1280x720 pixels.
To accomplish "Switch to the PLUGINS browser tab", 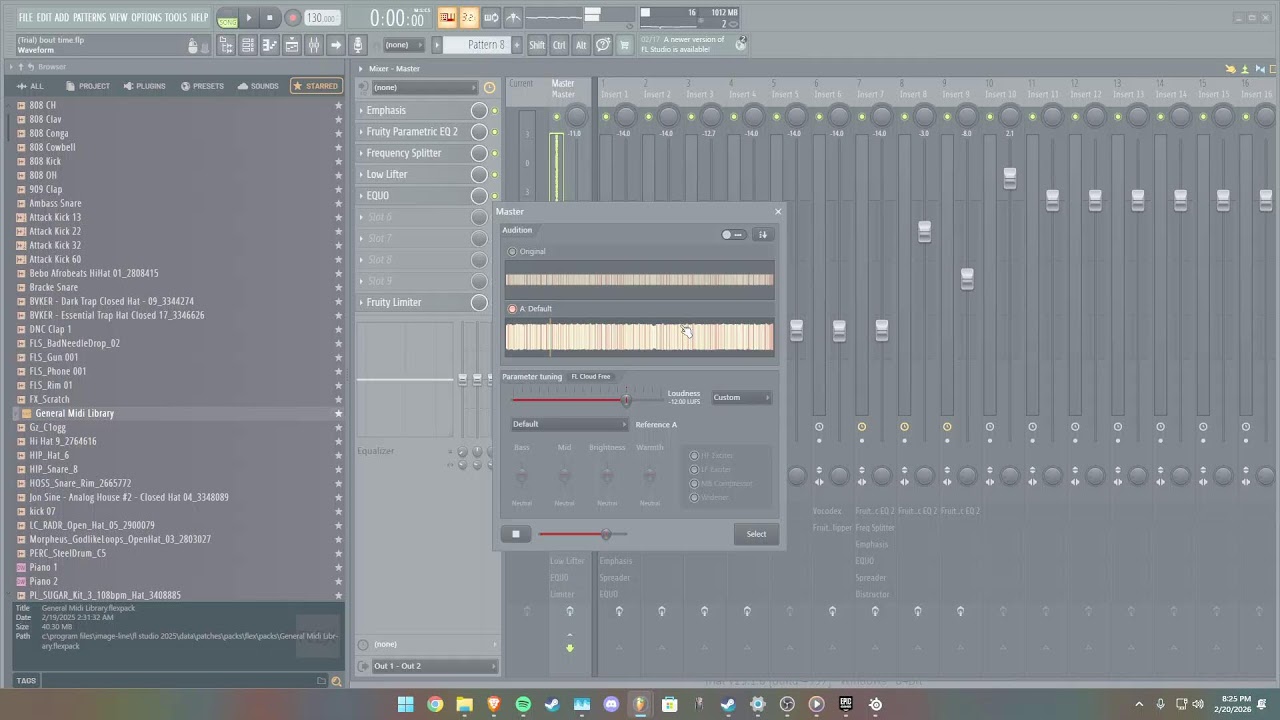I will click(144, 86).
